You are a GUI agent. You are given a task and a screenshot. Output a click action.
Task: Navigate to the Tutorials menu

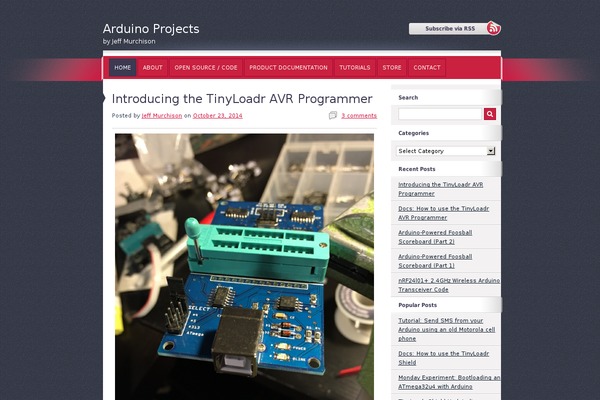click(x=355, y=68)
